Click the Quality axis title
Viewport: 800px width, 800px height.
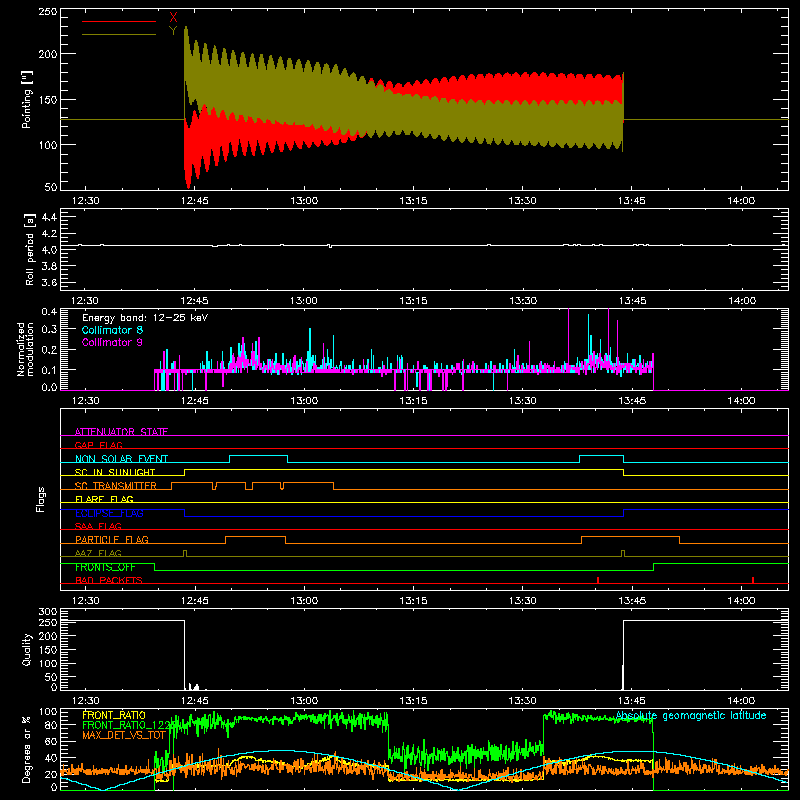(27, 649)
